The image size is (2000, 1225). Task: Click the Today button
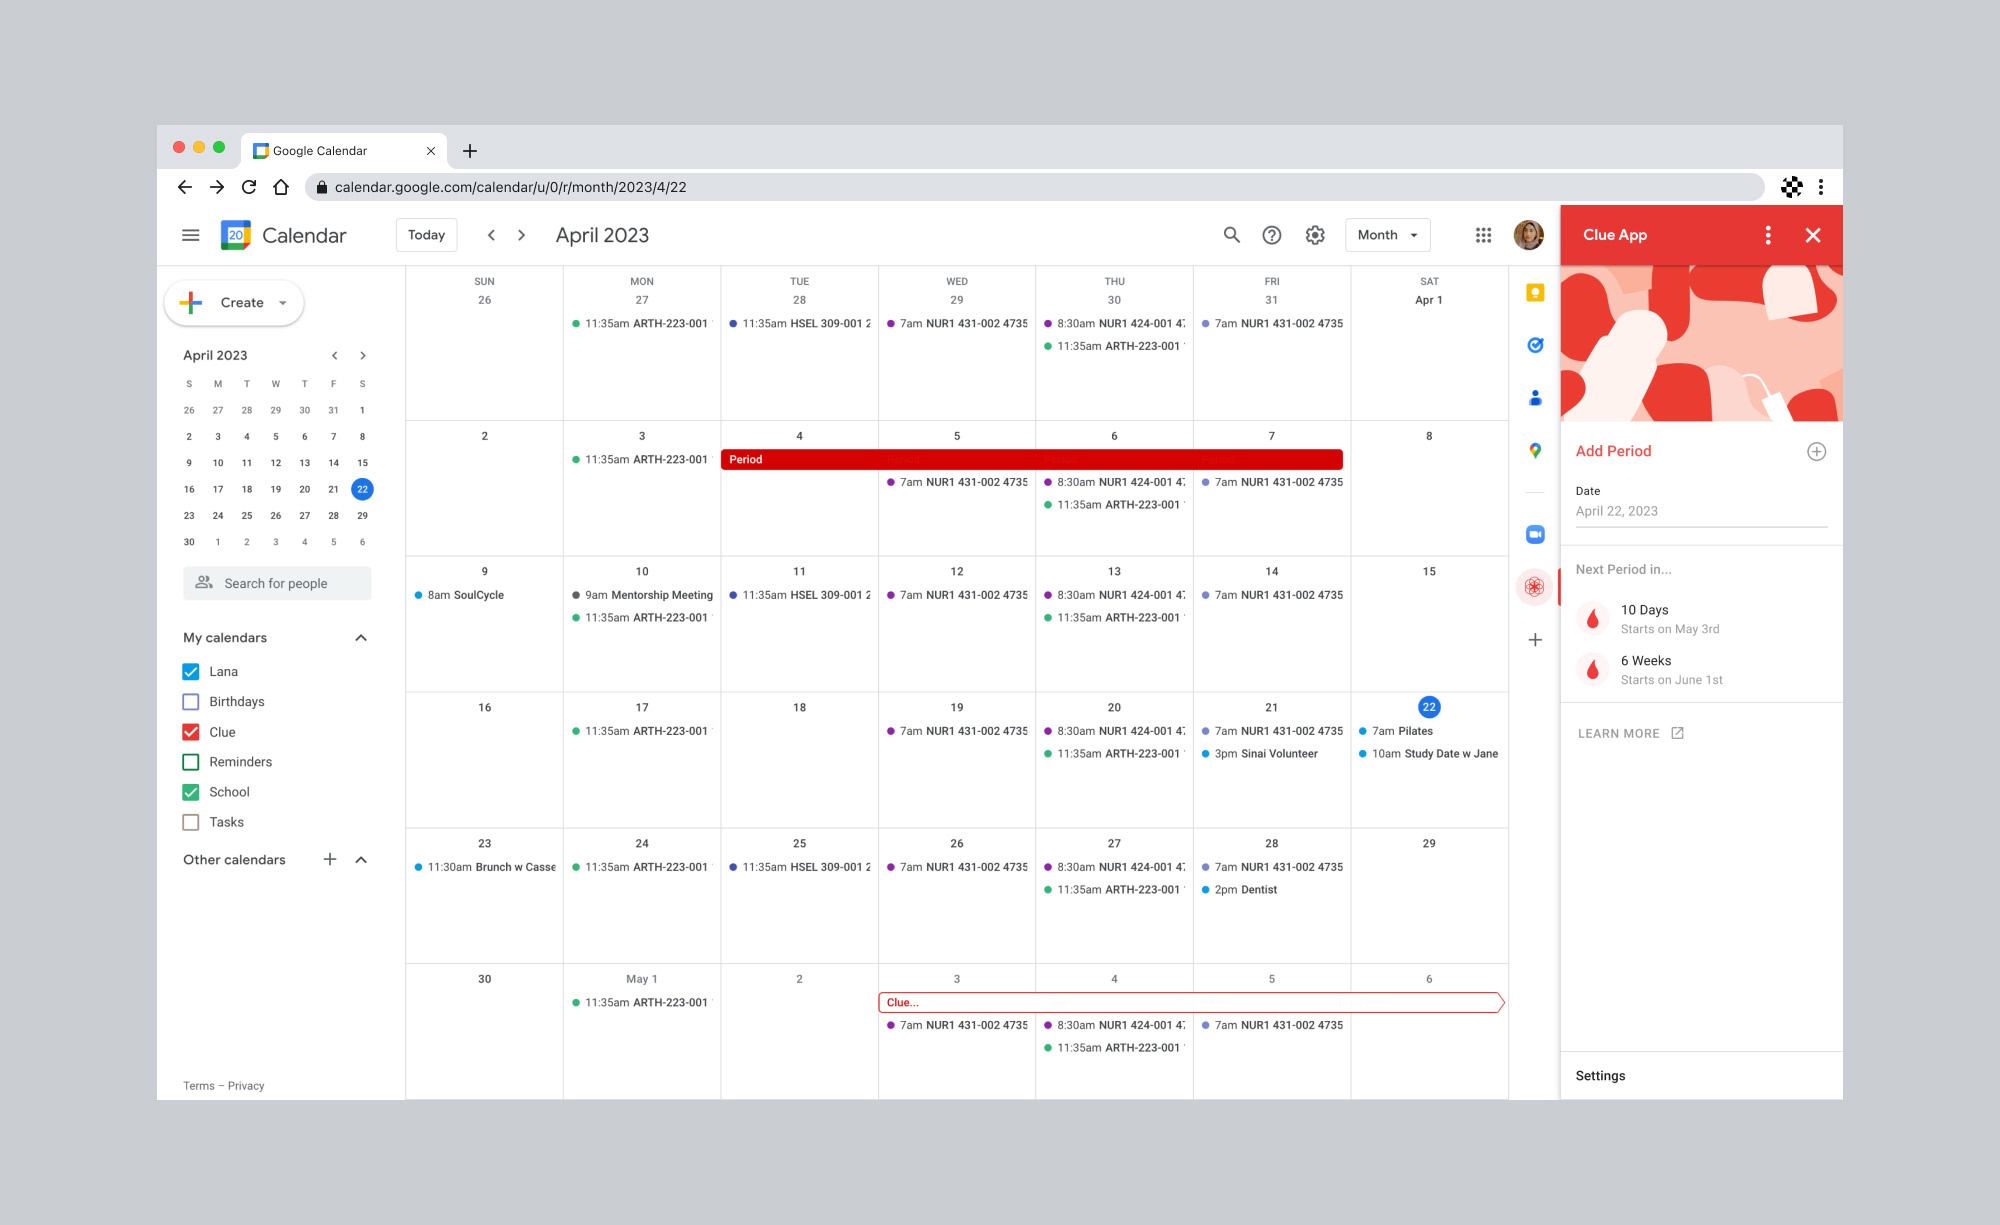pyautogui.click(x=426, y=235)
